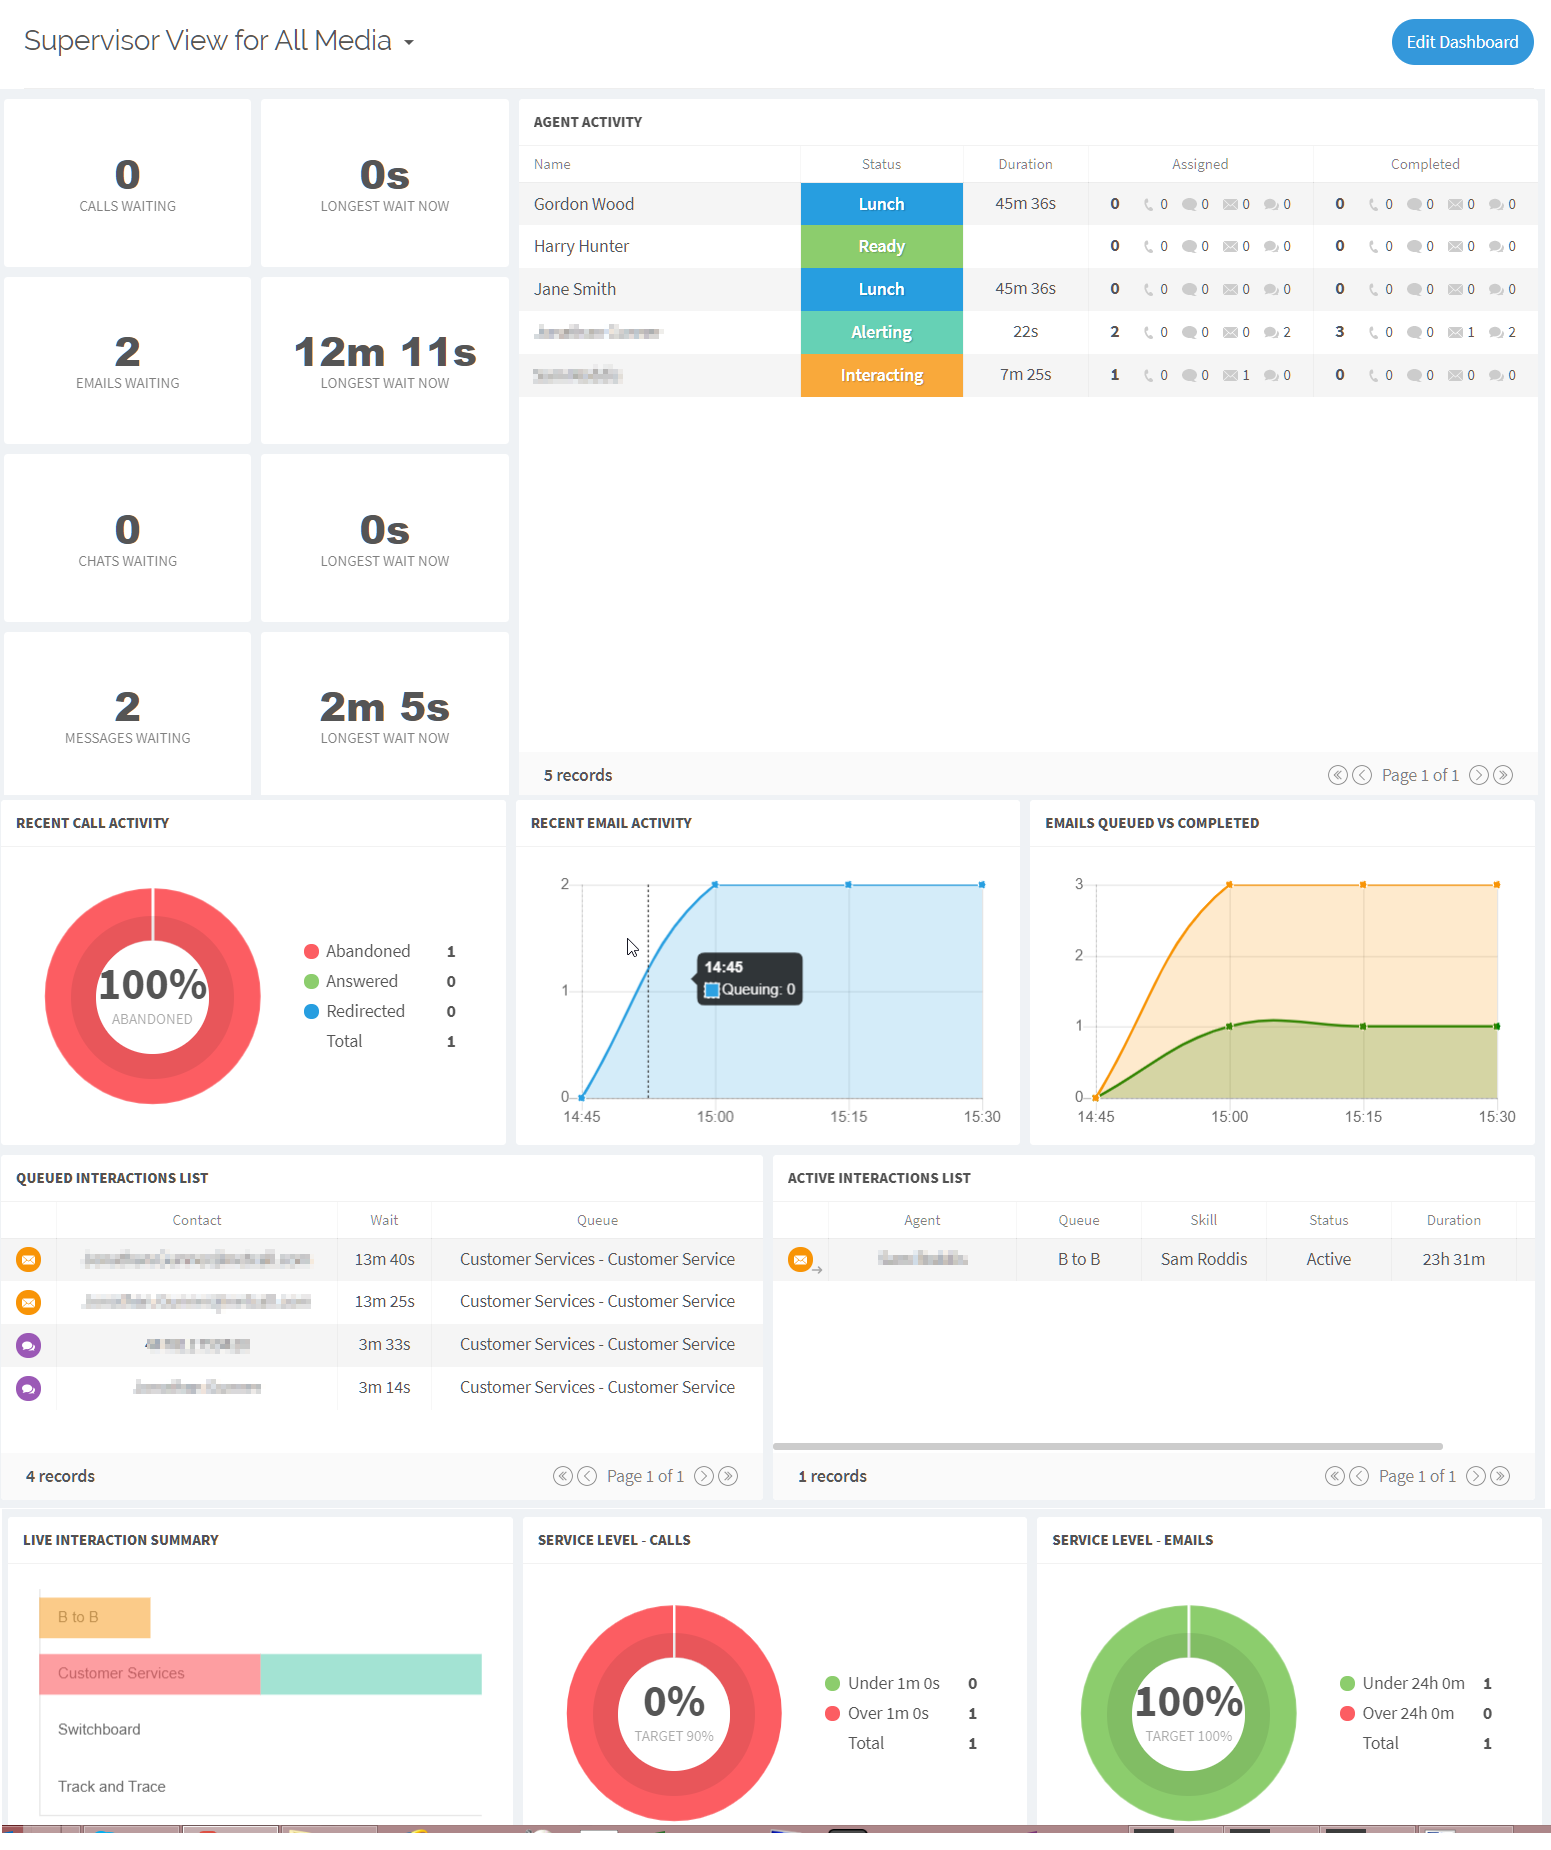Select the Gordon Wood agent row
1551x1850 pixels.
point(584,204)
